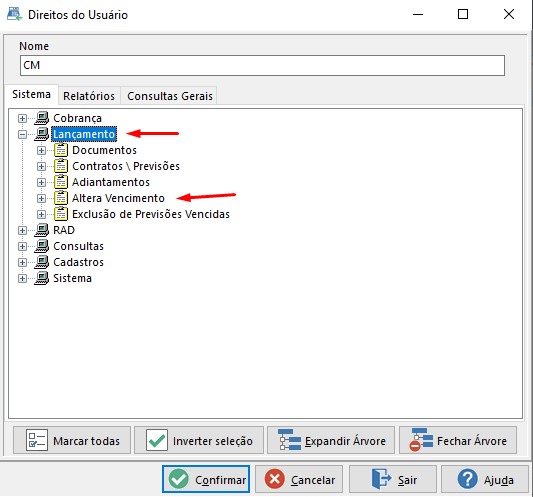Image resolution: width=533 pixels, height=497 pixels.
Task: Open the Relatórios tab
Action: [x=89, y=96]
